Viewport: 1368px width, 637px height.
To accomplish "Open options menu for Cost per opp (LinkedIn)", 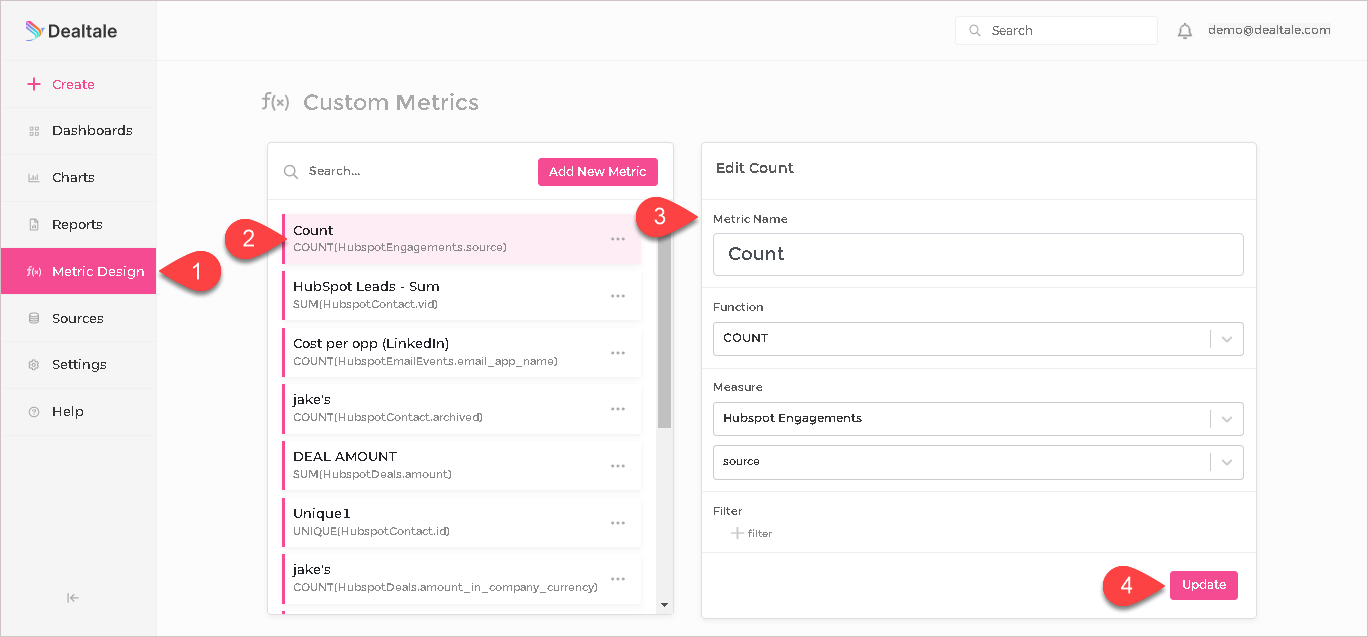I will (618, 353).
